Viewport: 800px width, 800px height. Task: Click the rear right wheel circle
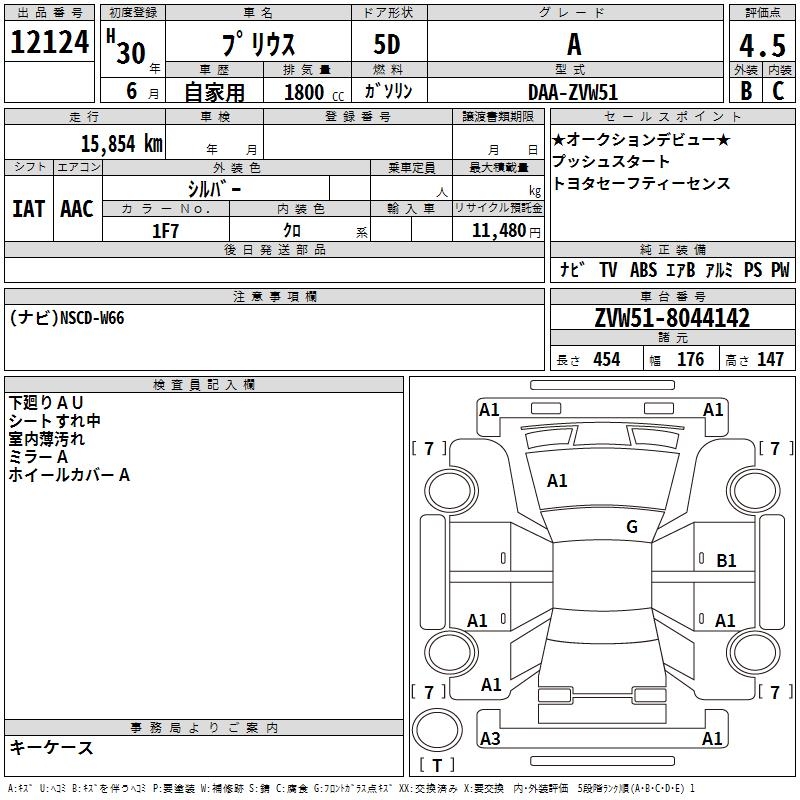(x=753, y=652)
